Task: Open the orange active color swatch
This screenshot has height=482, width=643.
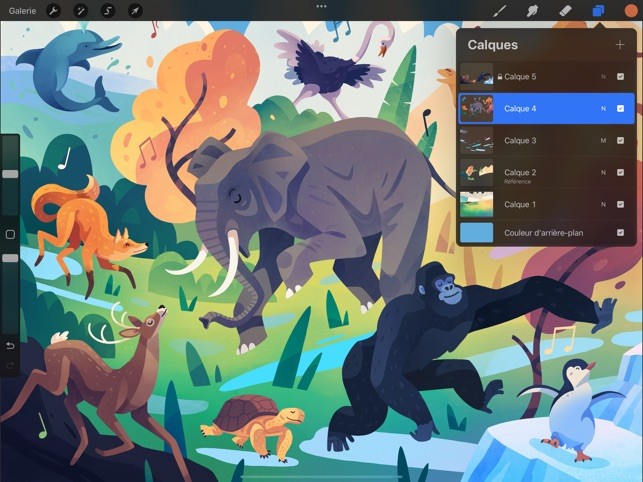Action: pos(631,11)
